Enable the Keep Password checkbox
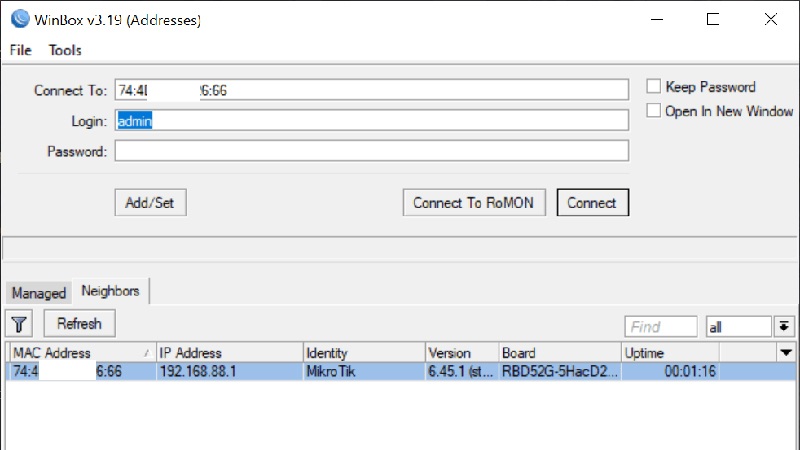This screenshot has width=800, height=450. click(654, 86)
